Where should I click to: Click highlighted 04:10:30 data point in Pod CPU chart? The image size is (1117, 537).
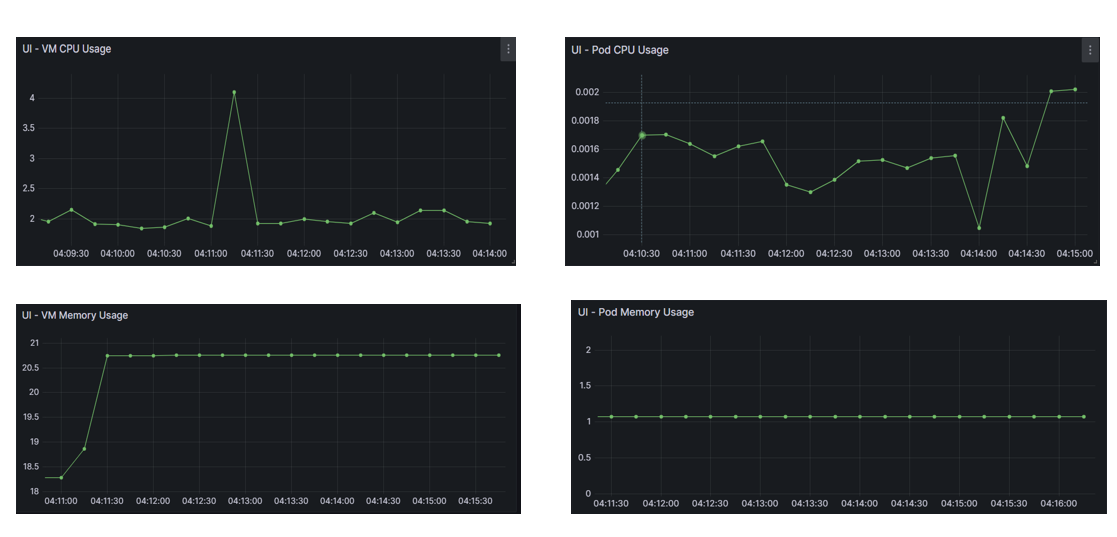pos(642,135)
